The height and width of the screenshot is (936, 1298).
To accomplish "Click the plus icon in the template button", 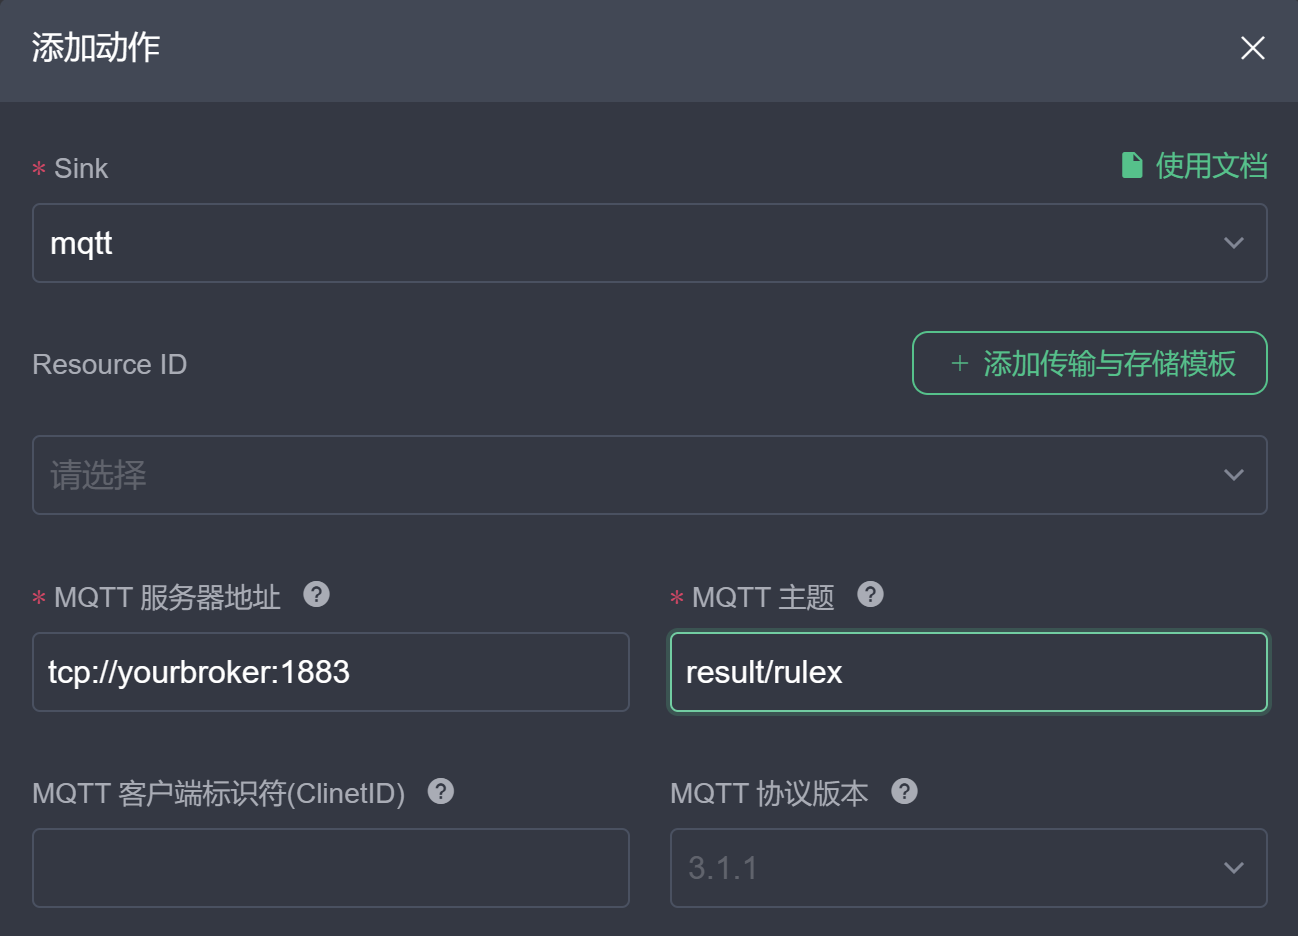I will pos(958,363).
